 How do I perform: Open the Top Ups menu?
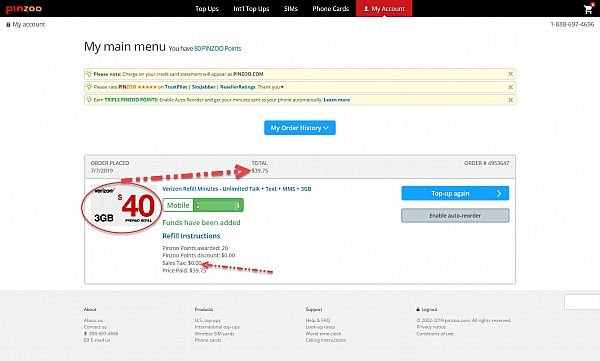(x=207, y=8)
